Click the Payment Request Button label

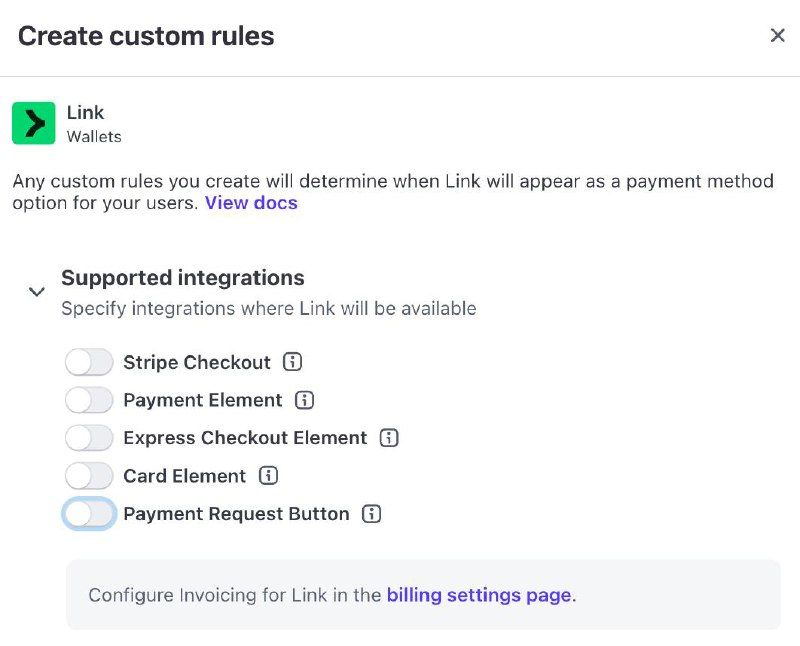236,514
